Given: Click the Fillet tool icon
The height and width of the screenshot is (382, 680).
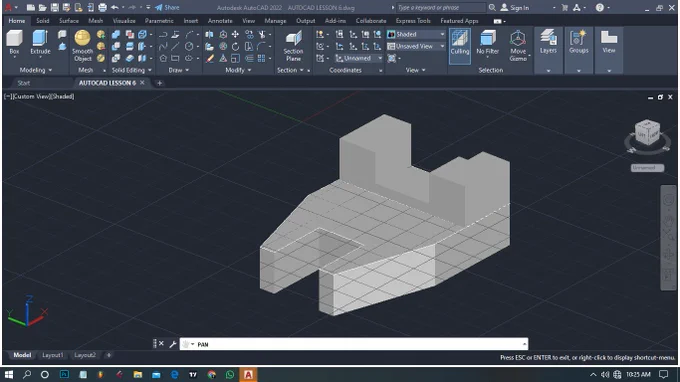Looking at the screenshot, I should point(262,46).
